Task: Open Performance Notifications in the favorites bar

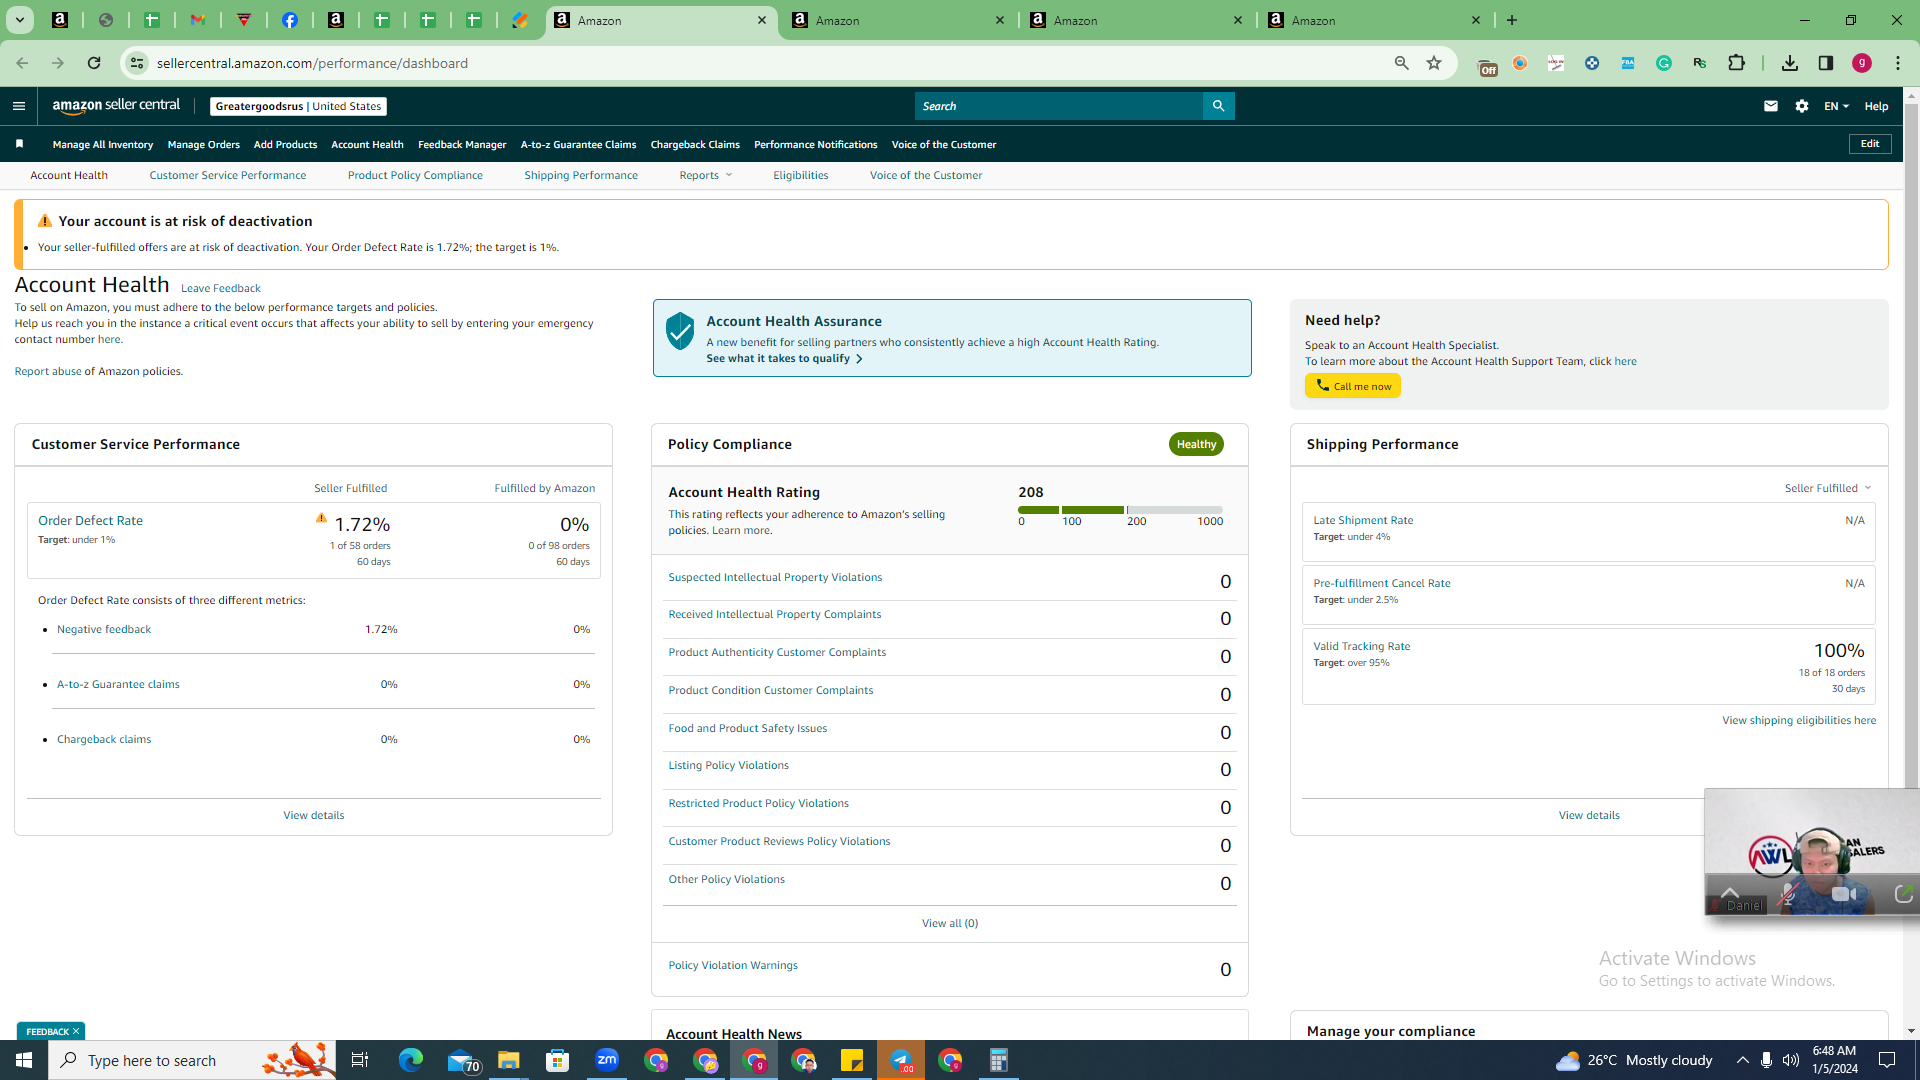Action: pos(816,145)
